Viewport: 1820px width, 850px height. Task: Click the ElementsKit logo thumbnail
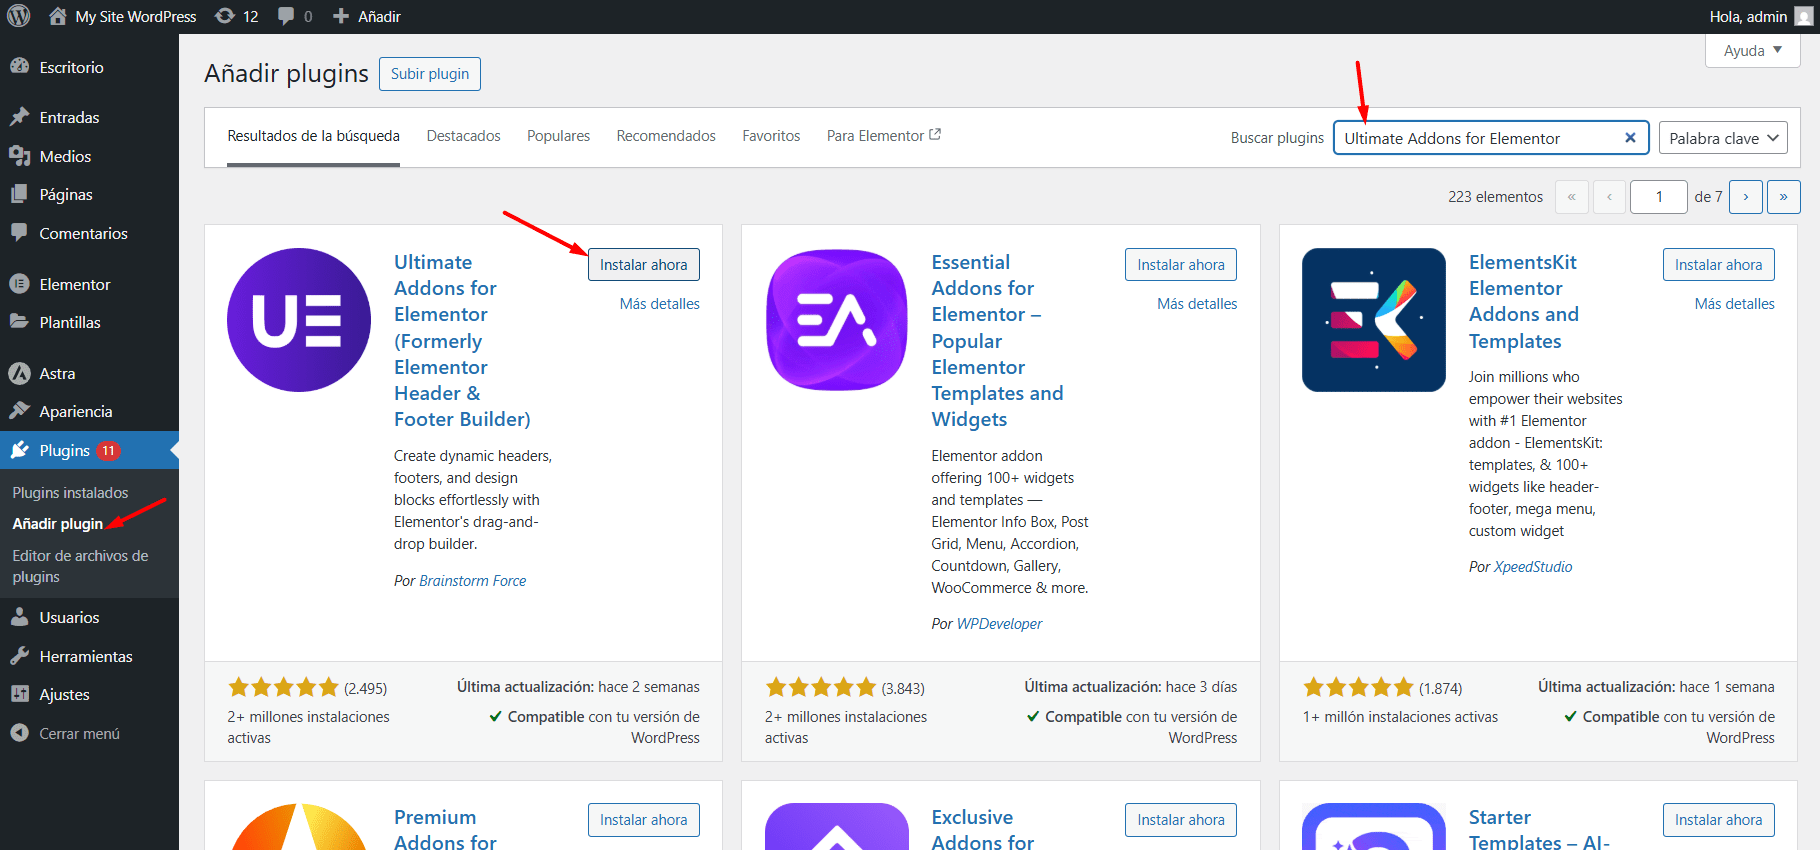pos(1374,320)
